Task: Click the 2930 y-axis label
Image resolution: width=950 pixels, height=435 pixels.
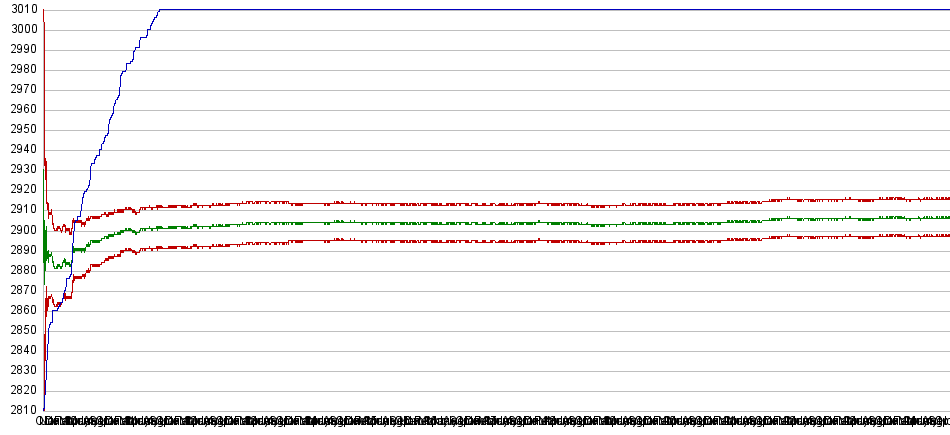Action: tap(20, 170)
